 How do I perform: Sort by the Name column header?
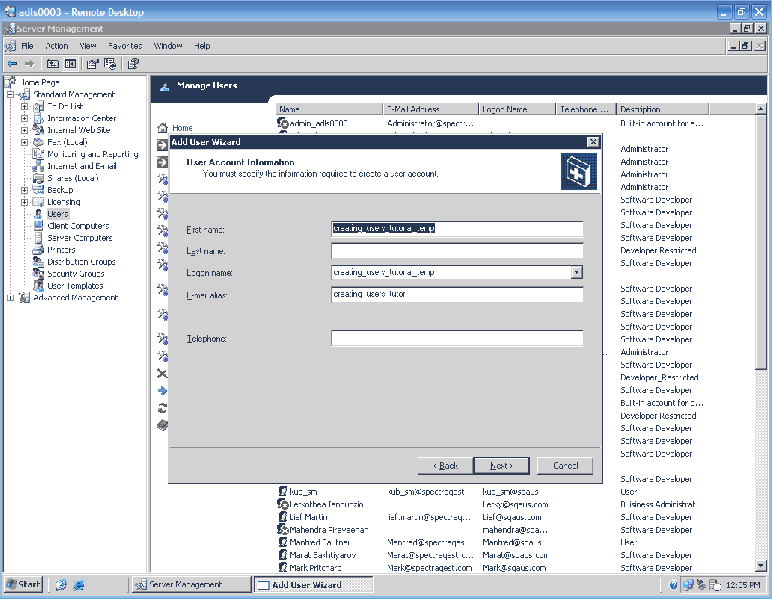point(329,109)
